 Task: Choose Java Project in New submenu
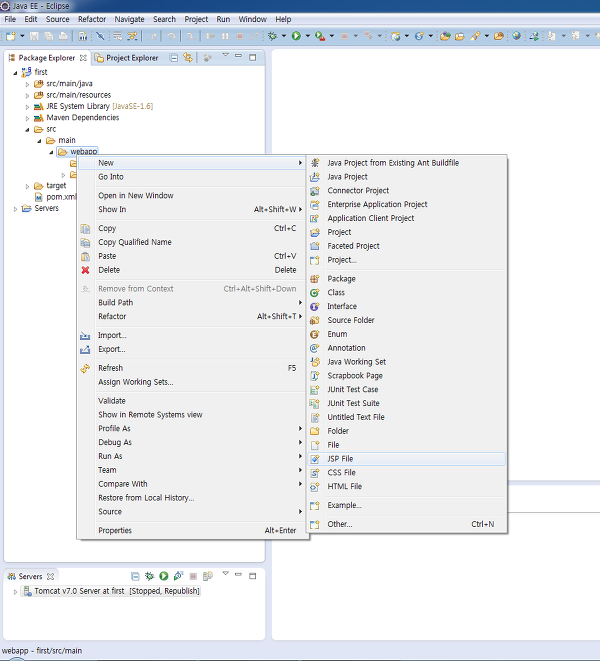point(407,177)
